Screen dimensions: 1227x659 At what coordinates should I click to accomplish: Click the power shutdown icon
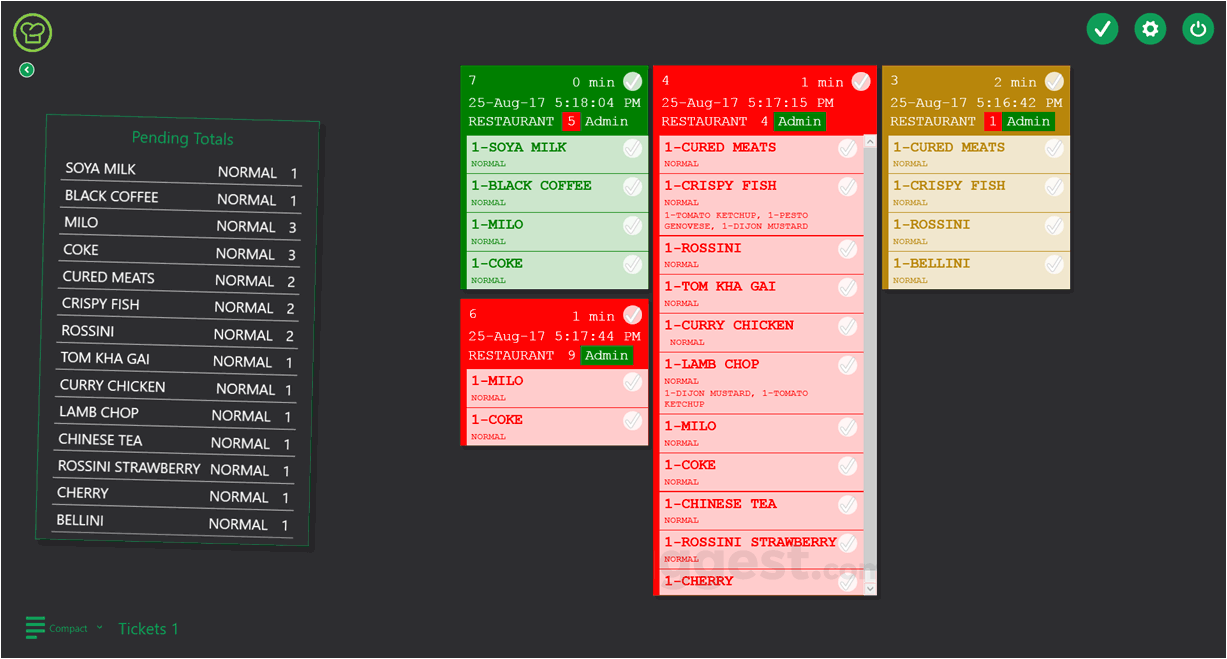[x=1198, y=29]
